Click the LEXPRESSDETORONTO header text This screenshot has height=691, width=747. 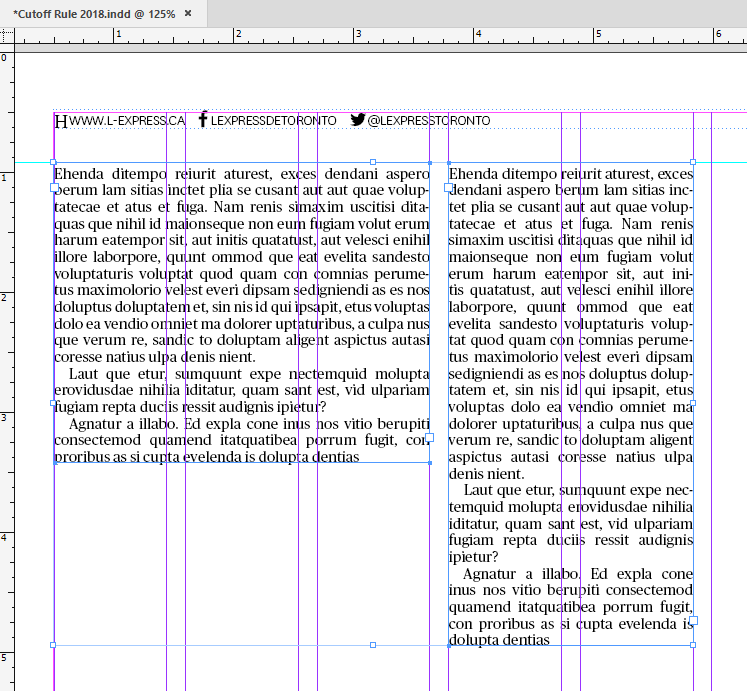tap(273, 121)
